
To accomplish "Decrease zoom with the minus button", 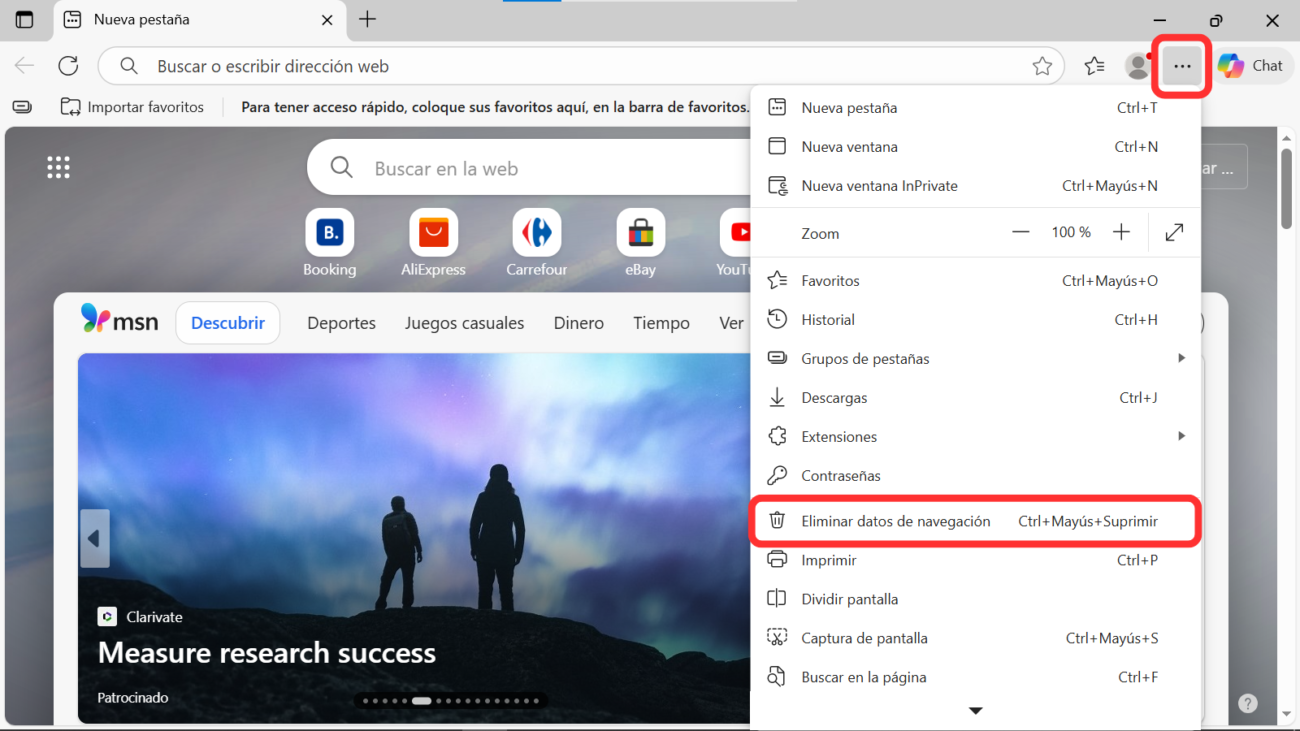I will [1020, 233].
